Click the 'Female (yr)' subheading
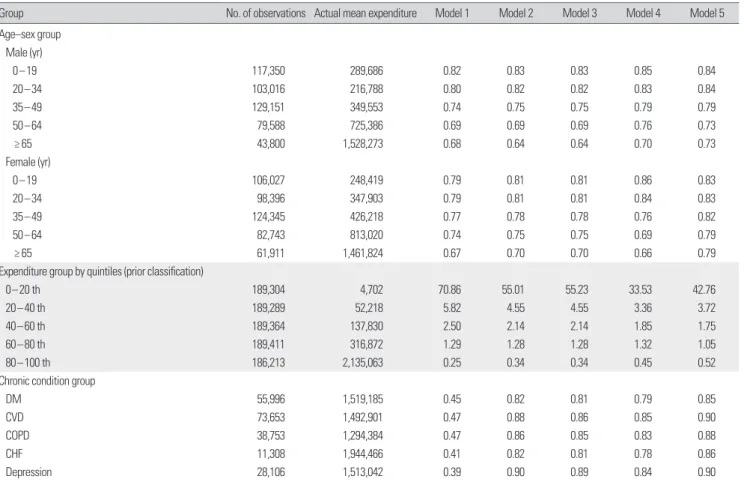744x482 pixels. [28, 162]
